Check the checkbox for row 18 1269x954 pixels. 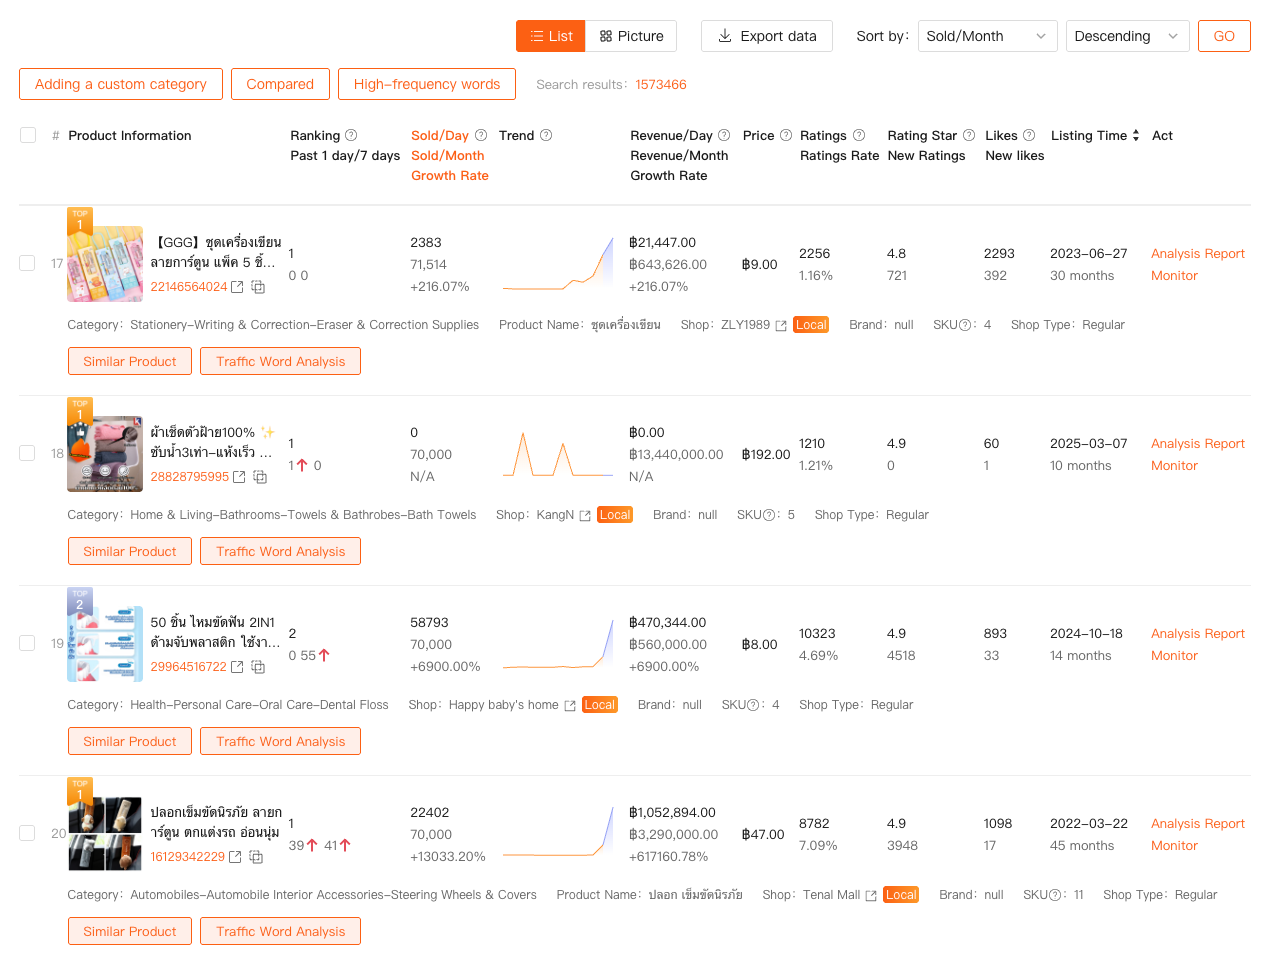coord(27,452)
